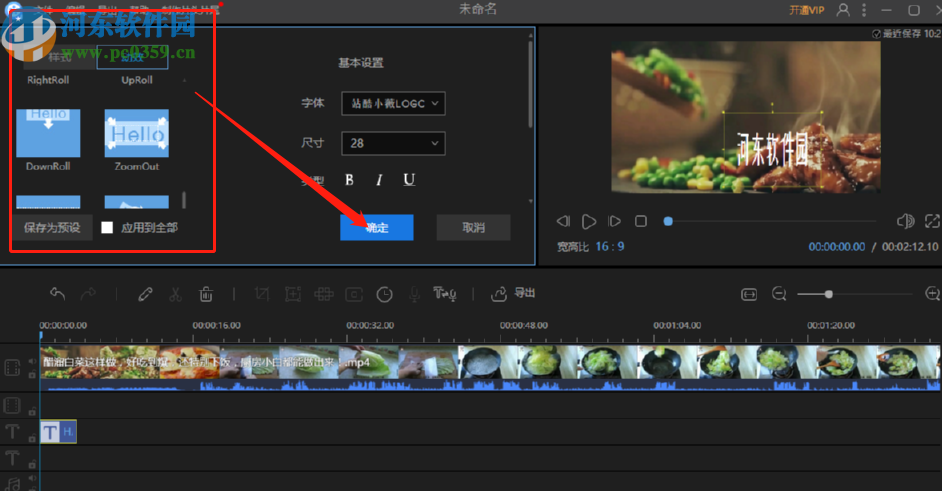Click the UpRoll animation label
The height and width of the screenshot is (491, 942).
(136, 80)
